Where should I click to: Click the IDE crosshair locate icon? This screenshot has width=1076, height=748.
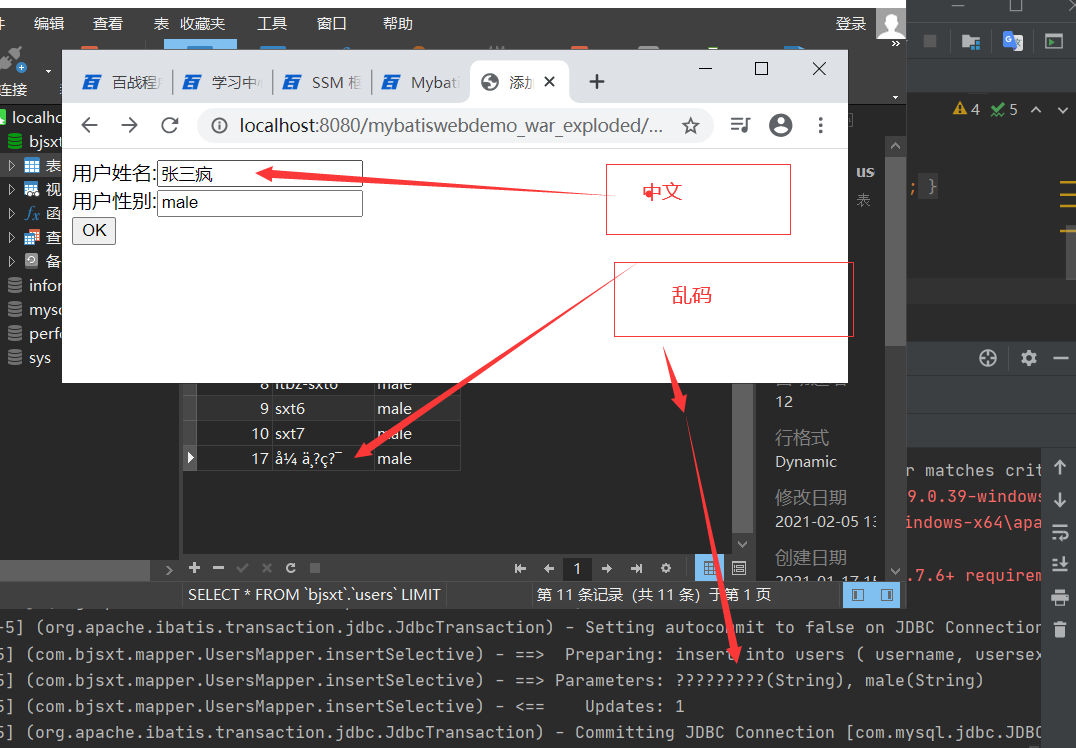(x=987, y=358)
